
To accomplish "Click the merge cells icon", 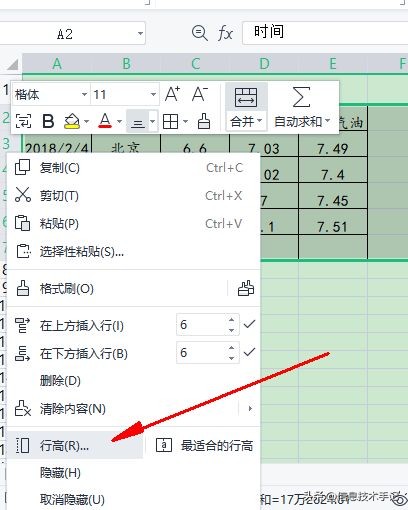I will [246, 97].
